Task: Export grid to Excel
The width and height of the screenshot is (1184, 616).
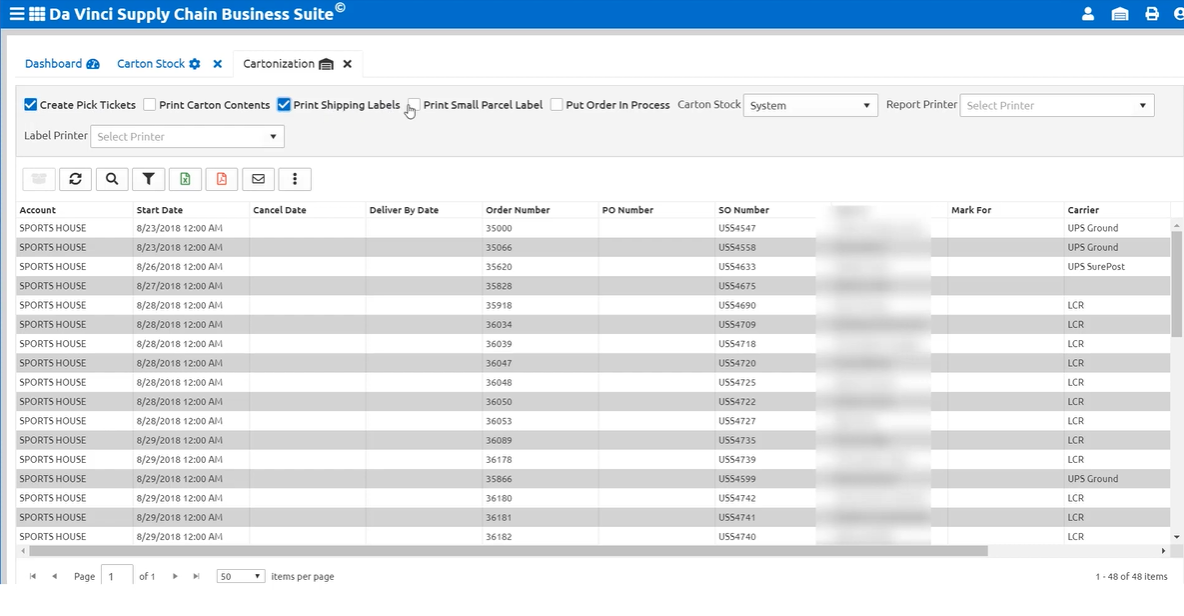Action: click(x=185, y=179)
